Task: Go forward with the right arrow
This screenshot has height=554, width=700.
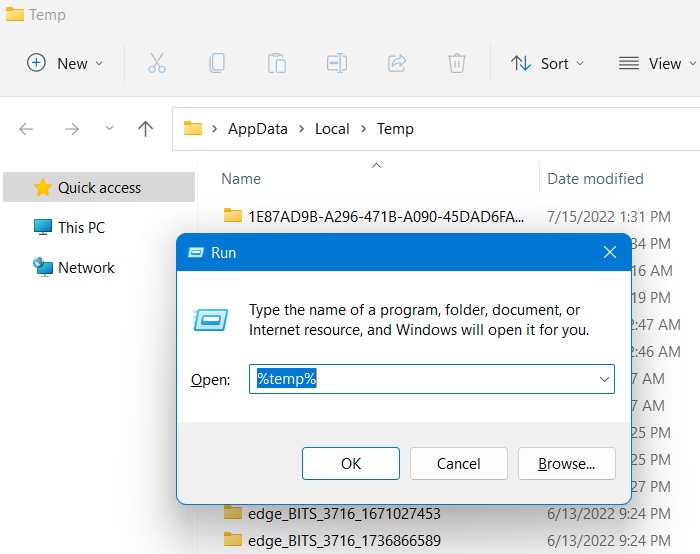Action: [71, 129]
